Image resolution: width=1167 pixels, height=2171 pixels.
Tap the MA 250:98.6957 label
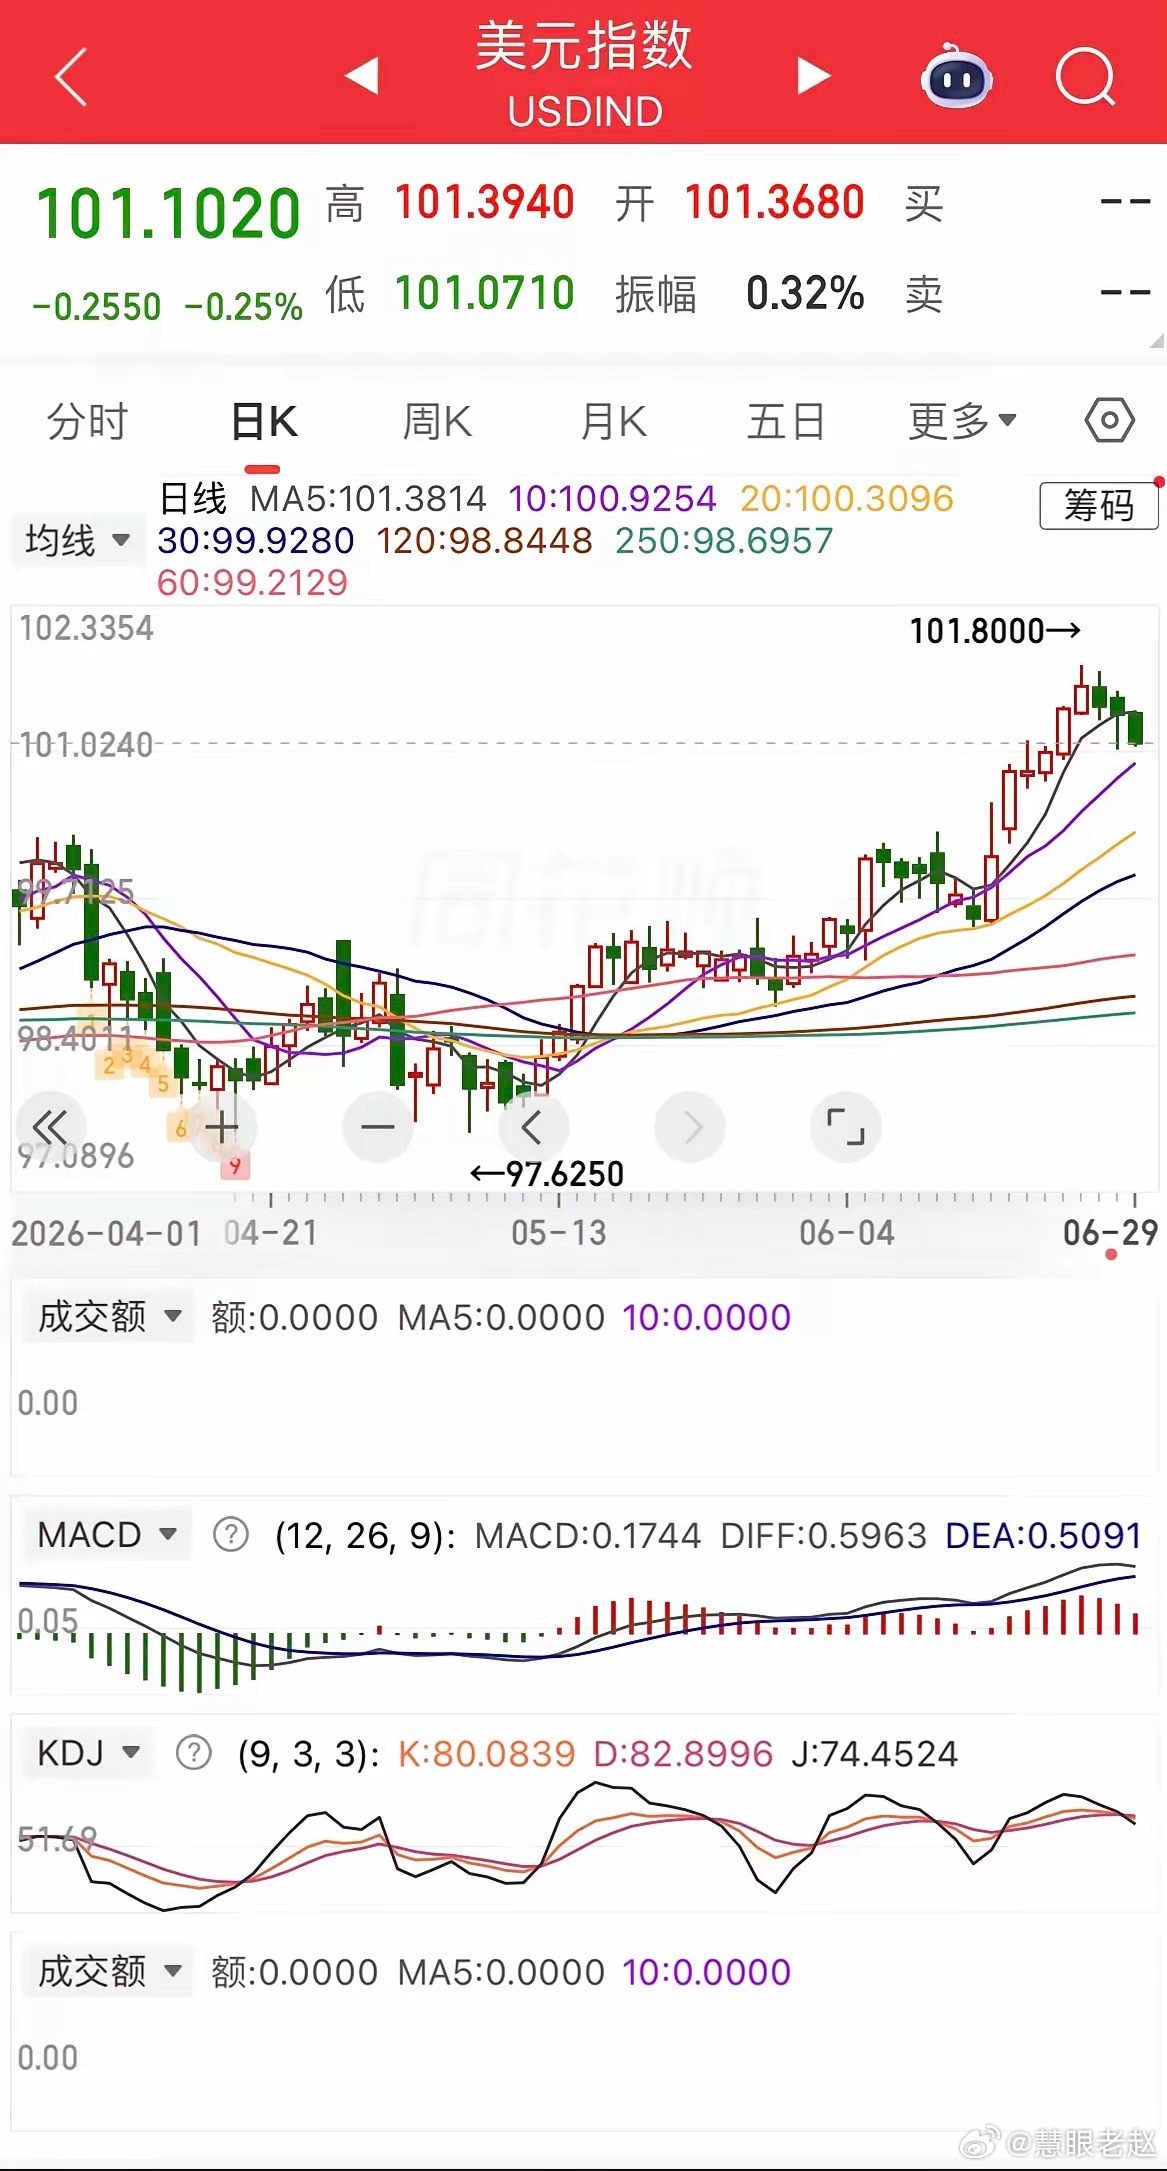(x=724, y=540)
